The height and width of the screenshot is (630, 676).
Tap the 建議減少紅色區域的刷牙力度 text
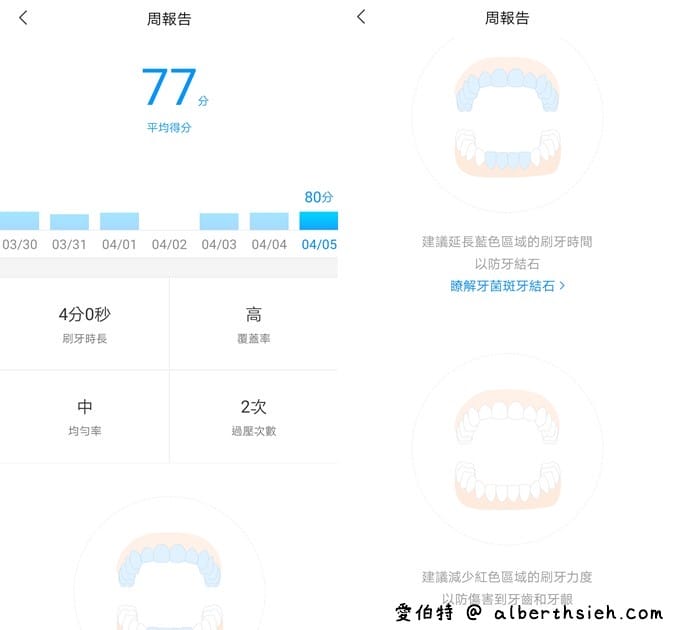click(507, 577)
